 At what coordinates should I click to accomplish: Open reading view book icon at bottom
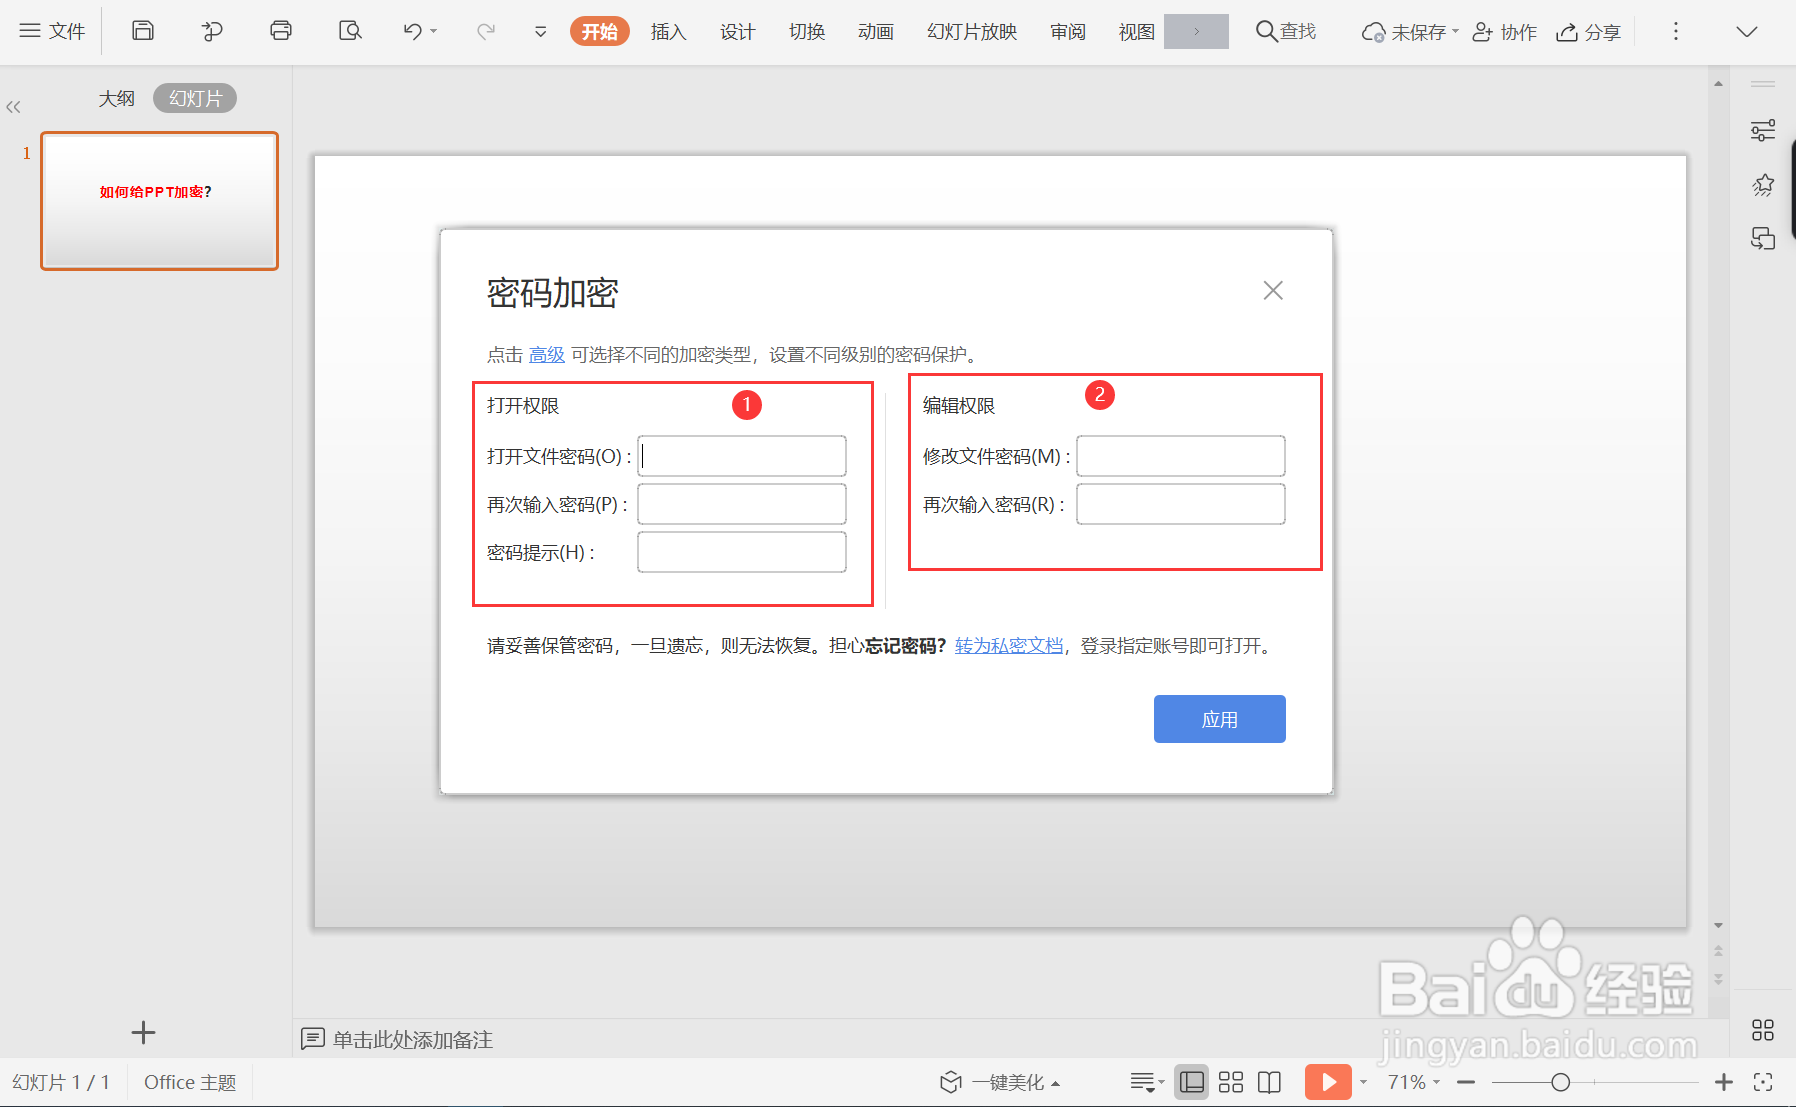tap(1269, 1081)
